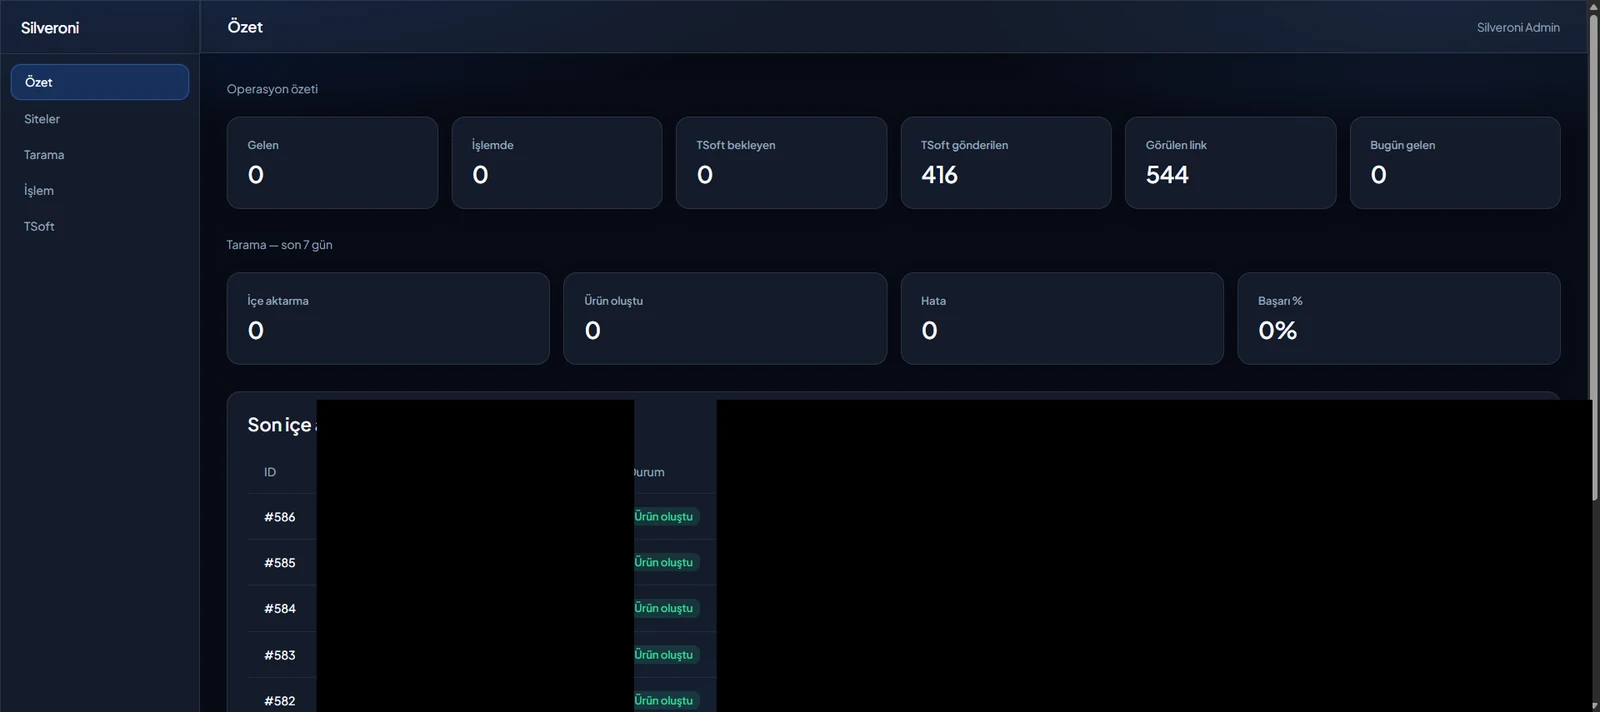Click the Görülen link card
1600x712 pixels.
[1230, 163]
